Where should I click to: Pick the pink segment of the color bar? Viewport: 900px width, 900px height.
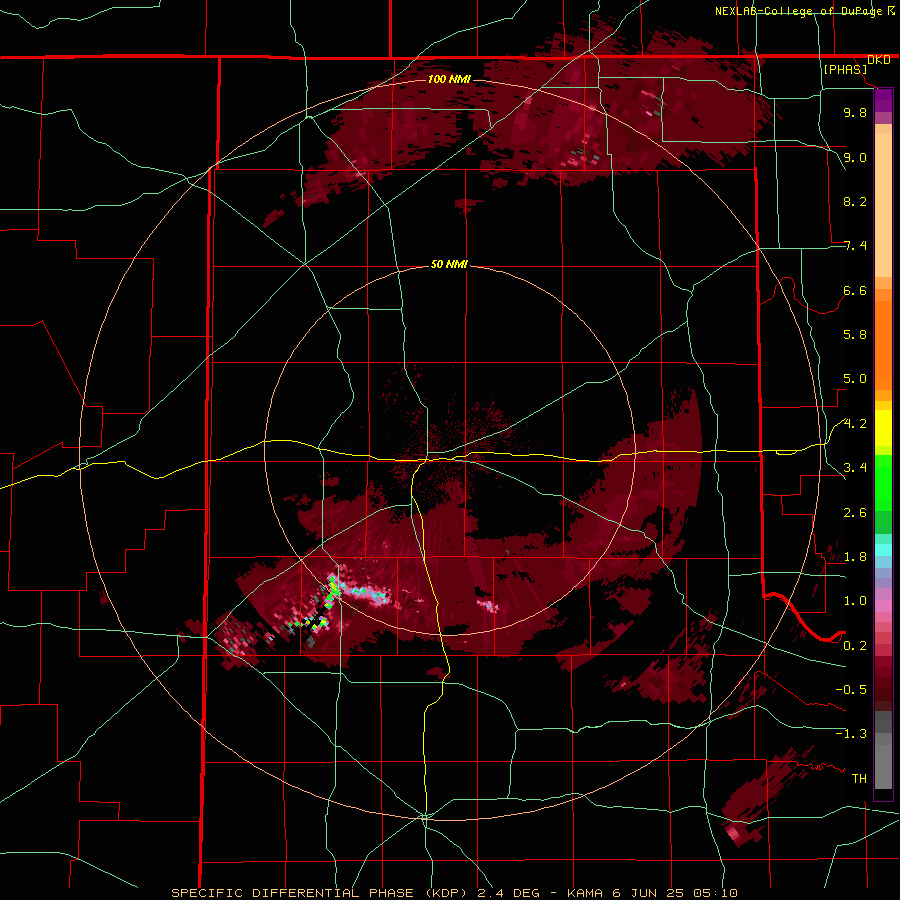[x=883, y=606]
